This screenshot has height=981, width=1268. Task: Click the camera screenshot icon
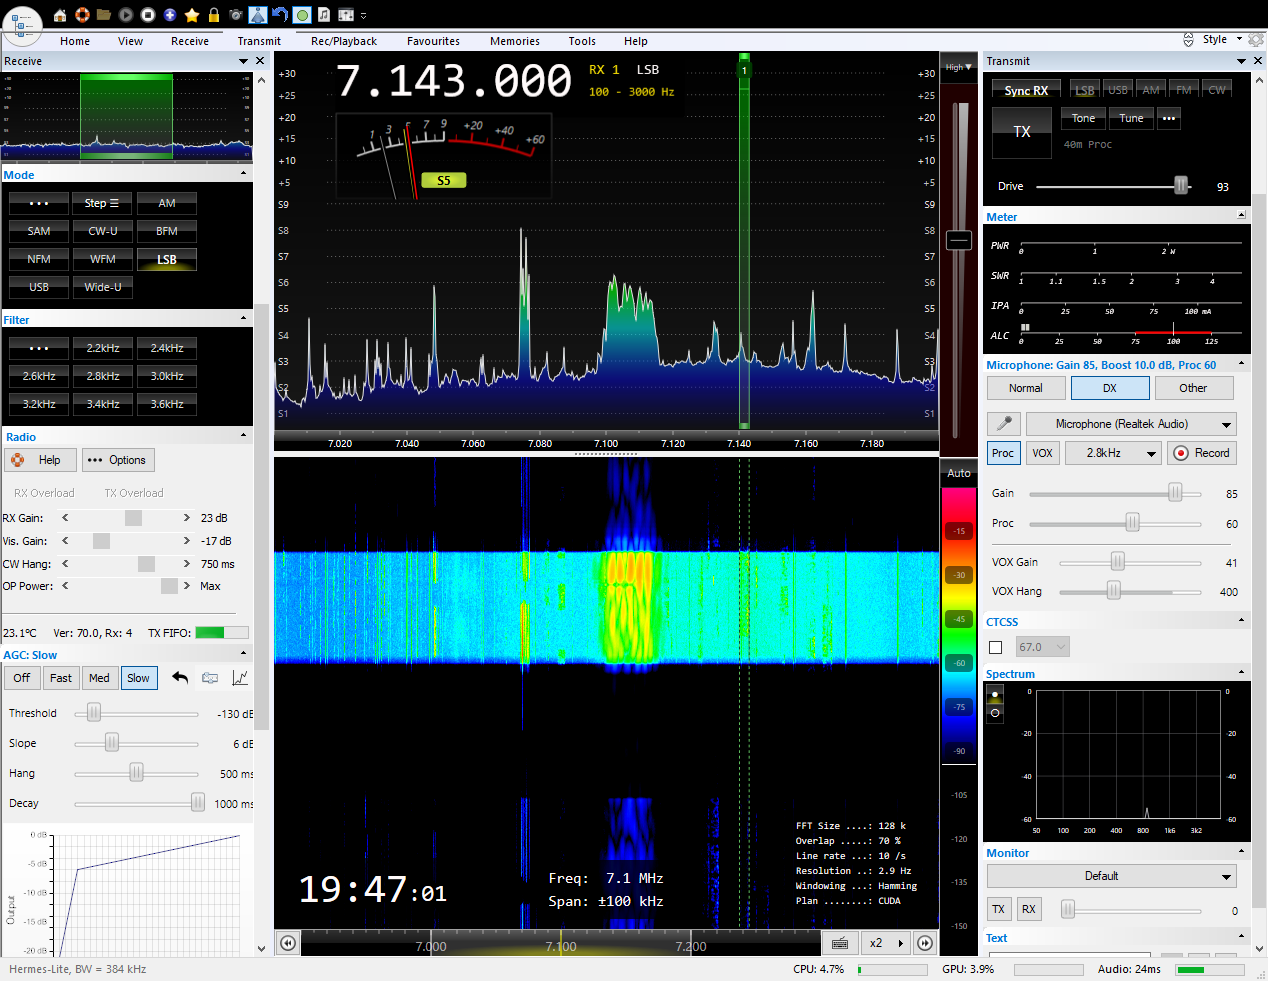(x=236, y=15)
